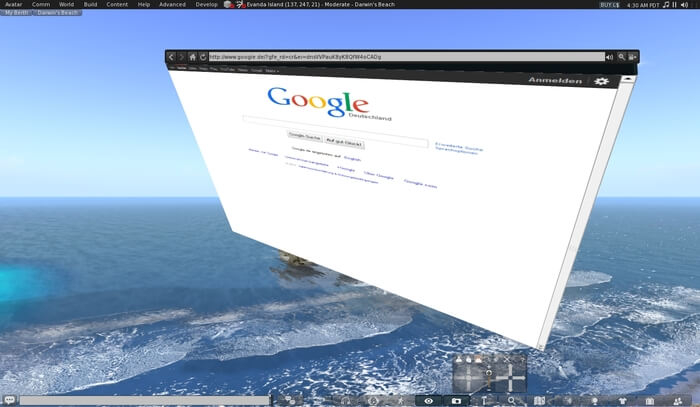Open the Help menu
This screenshot has width=700, height=407.
pyautogui.click(x=144, y=4)
